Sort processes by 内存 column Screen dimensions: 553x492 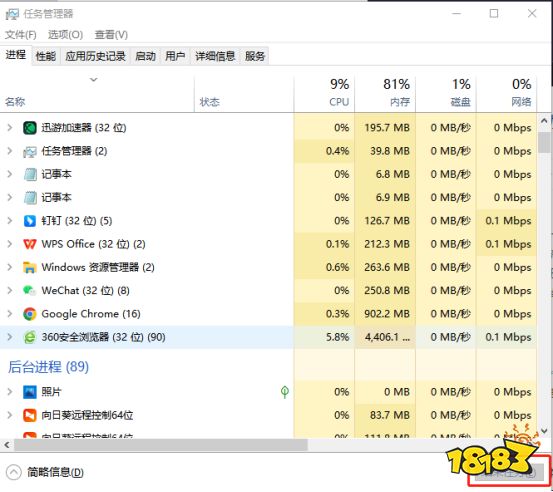pyautogui.click(x=385, y=93)
